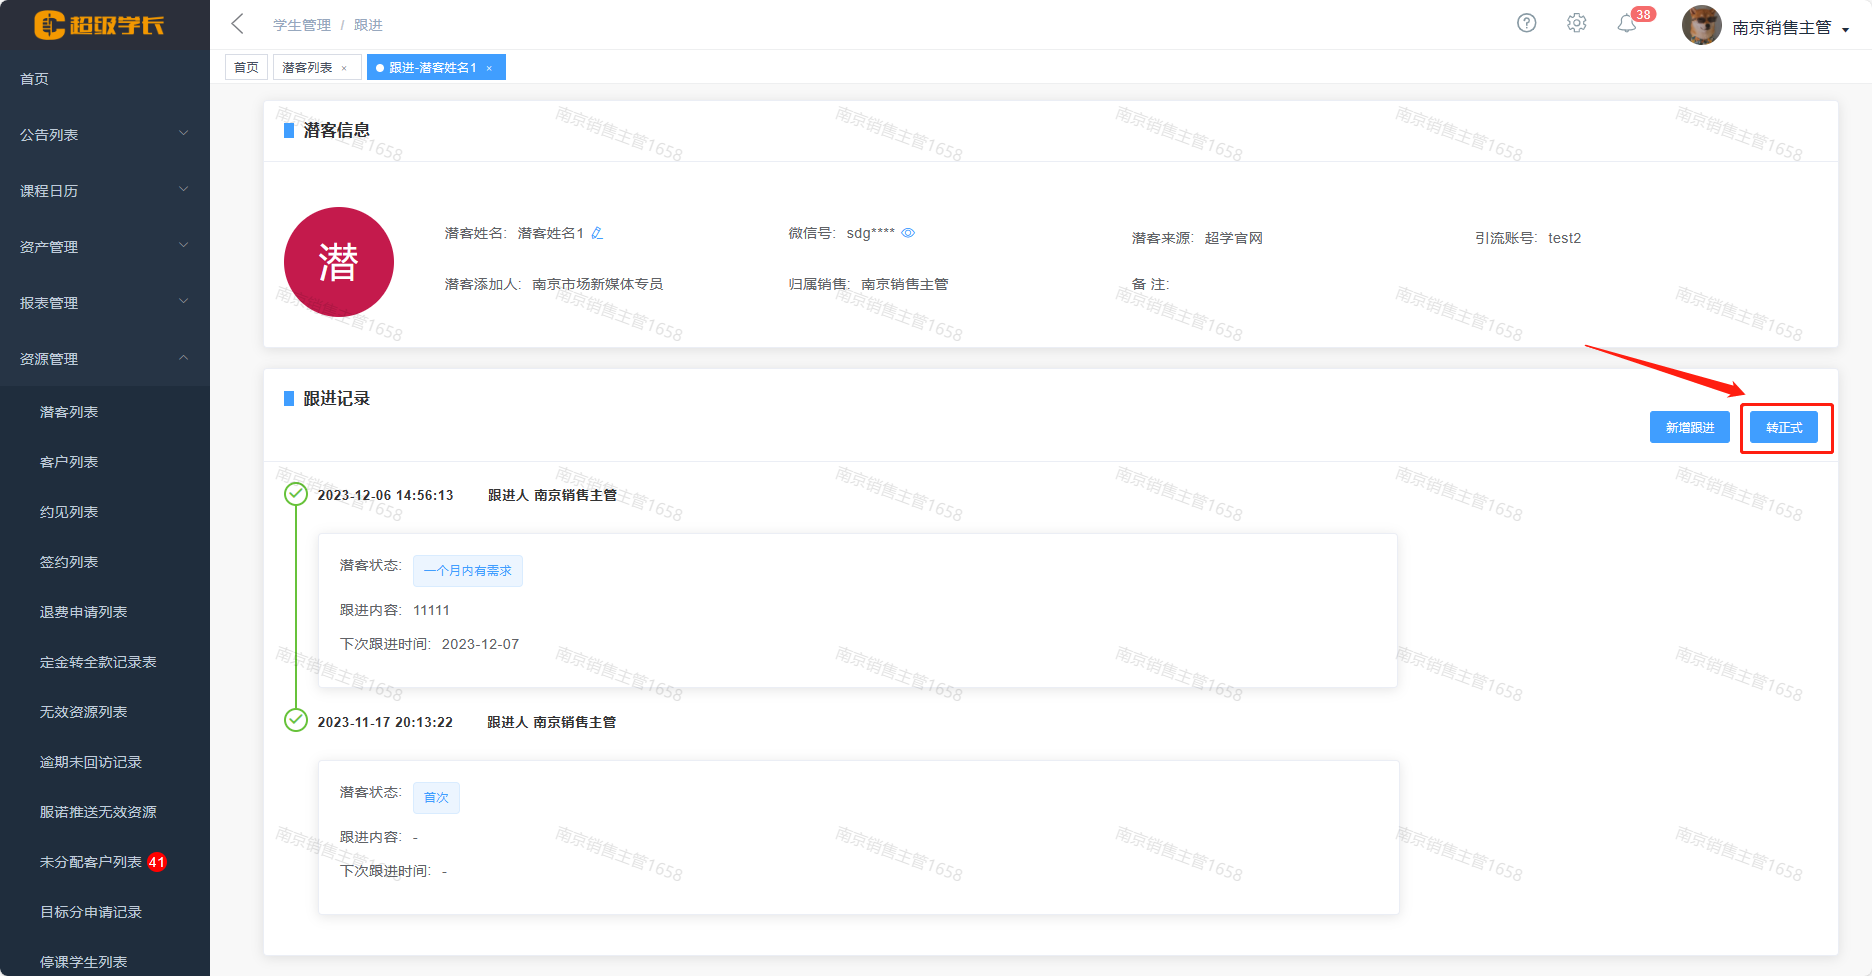
Task: Close the 跟进-潜客姓名1 tab
Action: 489,68
